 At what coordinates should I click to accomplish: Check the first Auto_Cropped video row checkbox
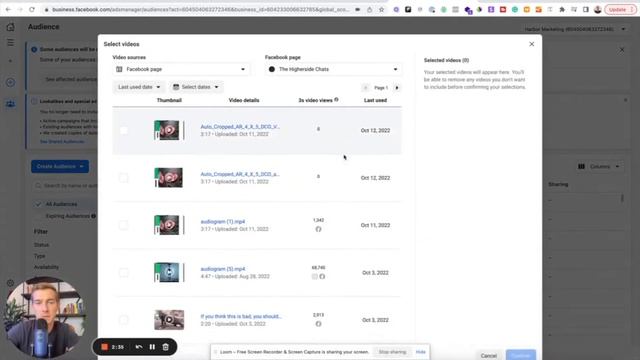click(x=124, y=131)
